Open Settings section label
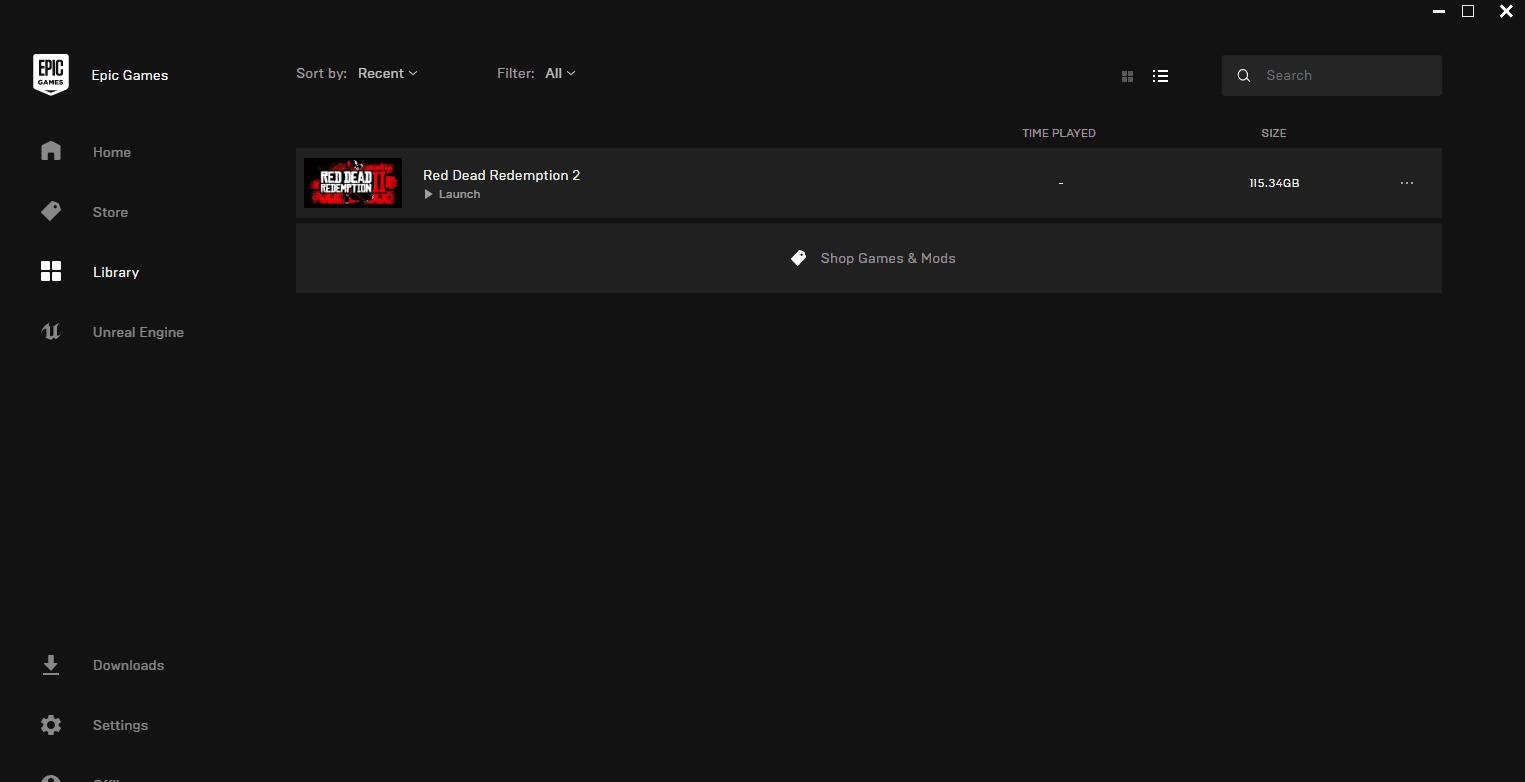 click(120, 725)
